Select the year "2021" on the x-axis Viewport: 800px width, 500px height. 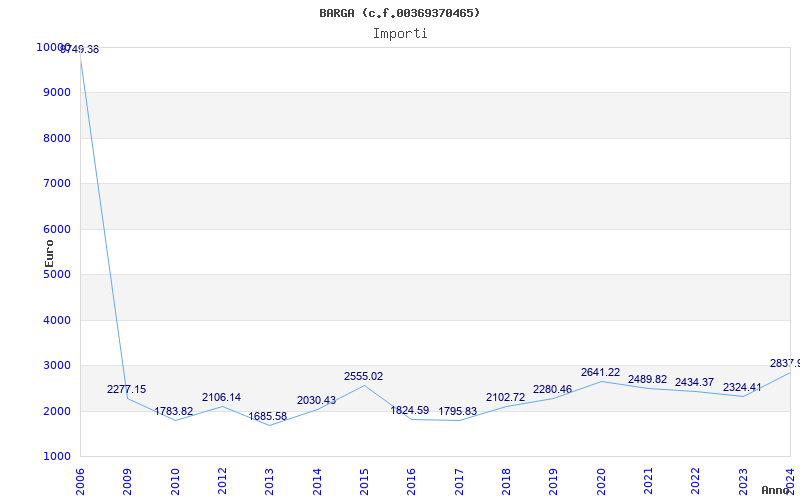(x=648, y=482)
